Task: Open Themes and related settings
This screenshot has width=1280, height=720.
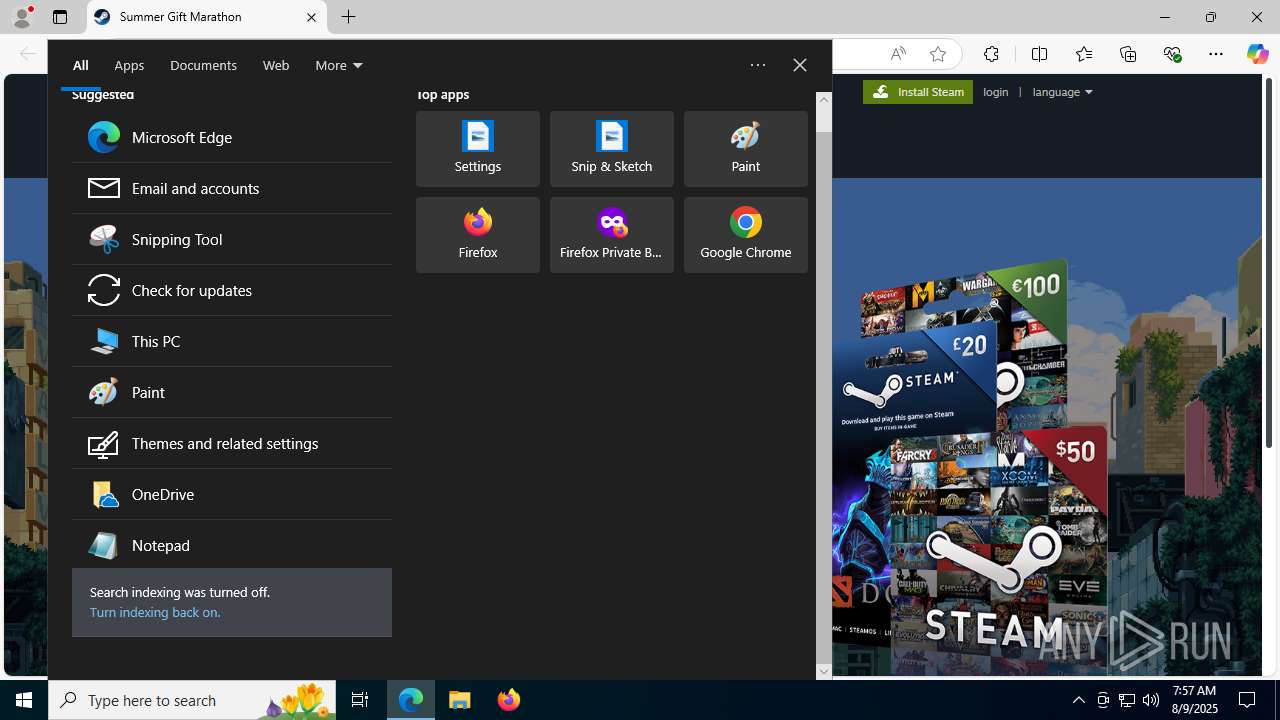Action: pyautogui.click(x=231, y=443)
